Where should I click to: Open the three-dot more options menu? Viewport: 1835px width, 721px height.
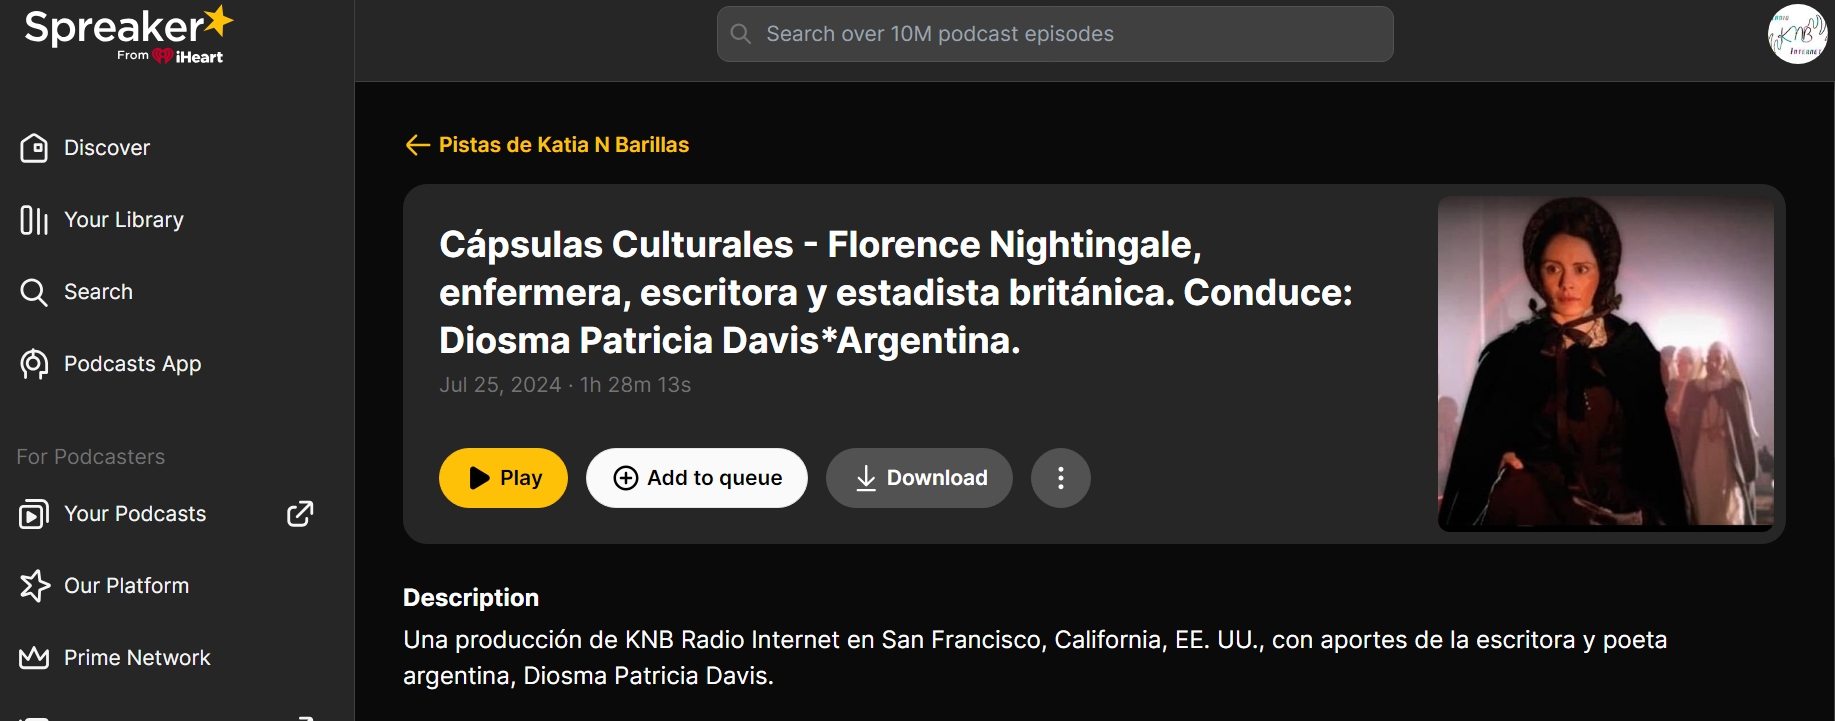pyautogui.click(x=1061, y=478)
